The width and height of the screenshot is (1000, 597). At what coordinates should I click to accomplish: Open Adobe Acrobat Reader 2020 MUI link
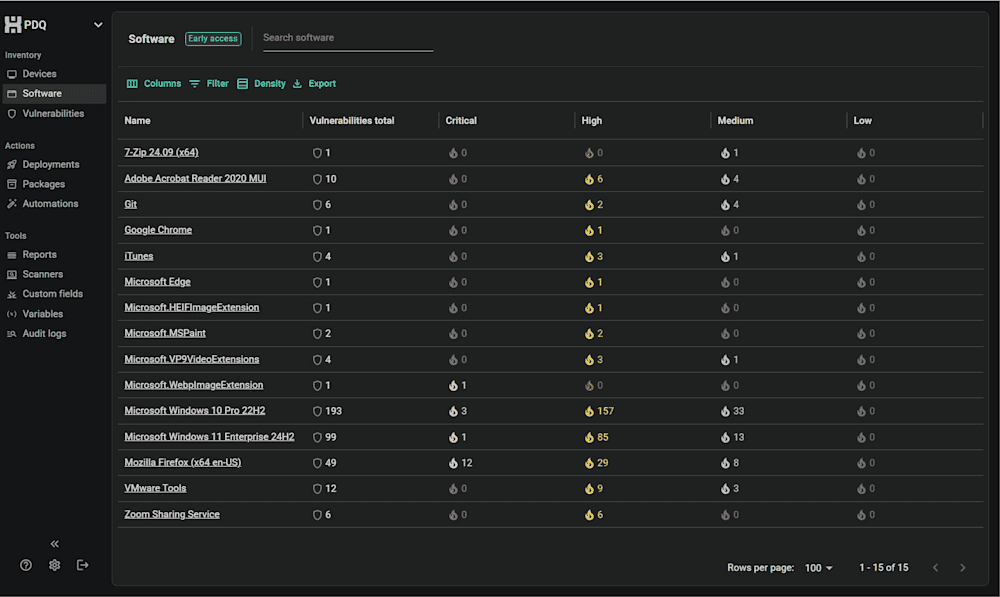195,179
